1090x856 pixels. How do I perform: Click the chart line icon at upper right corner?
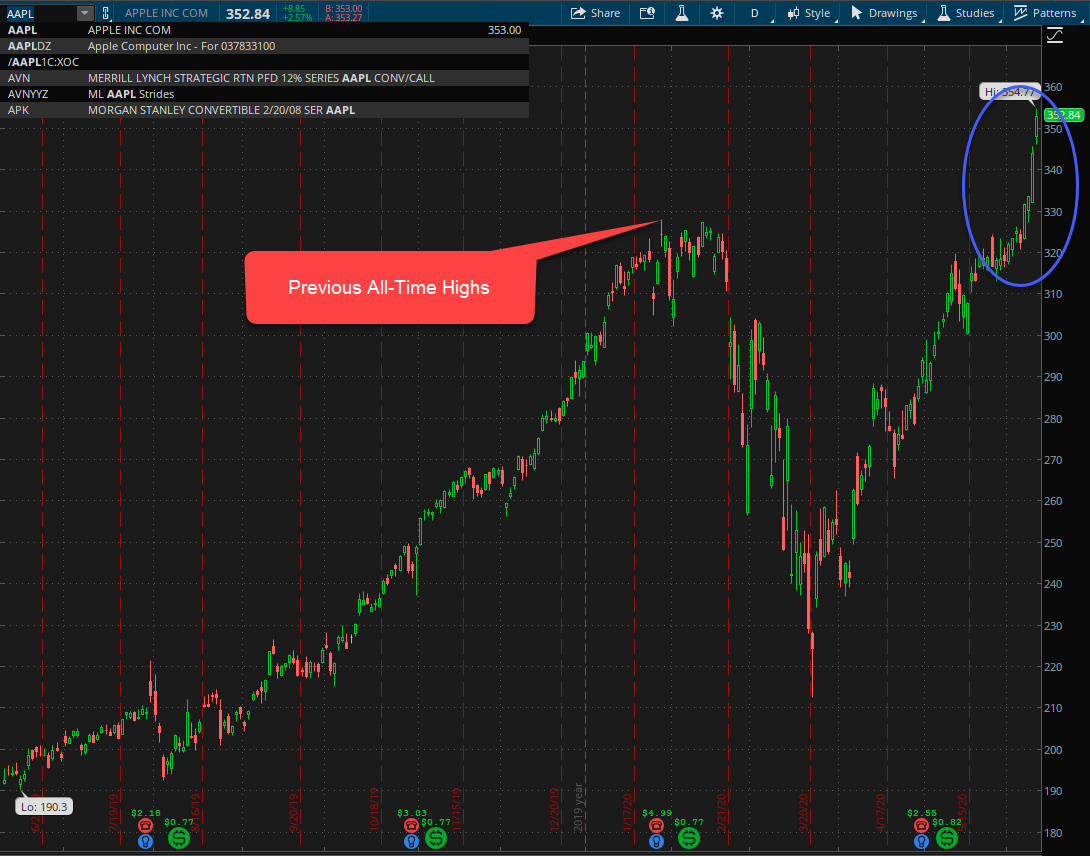click(1055, 34)
